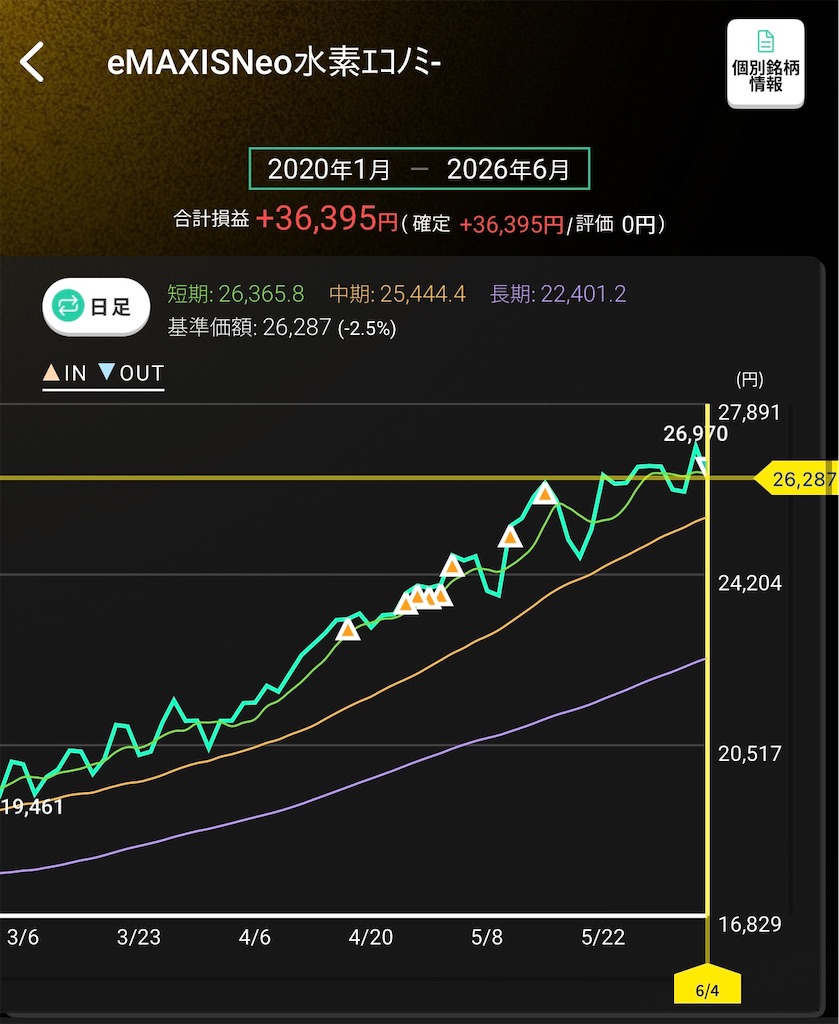Tap the 中期: 25,444.4 moving average label
Viewport: 839px width, 1024px height.
397,294
